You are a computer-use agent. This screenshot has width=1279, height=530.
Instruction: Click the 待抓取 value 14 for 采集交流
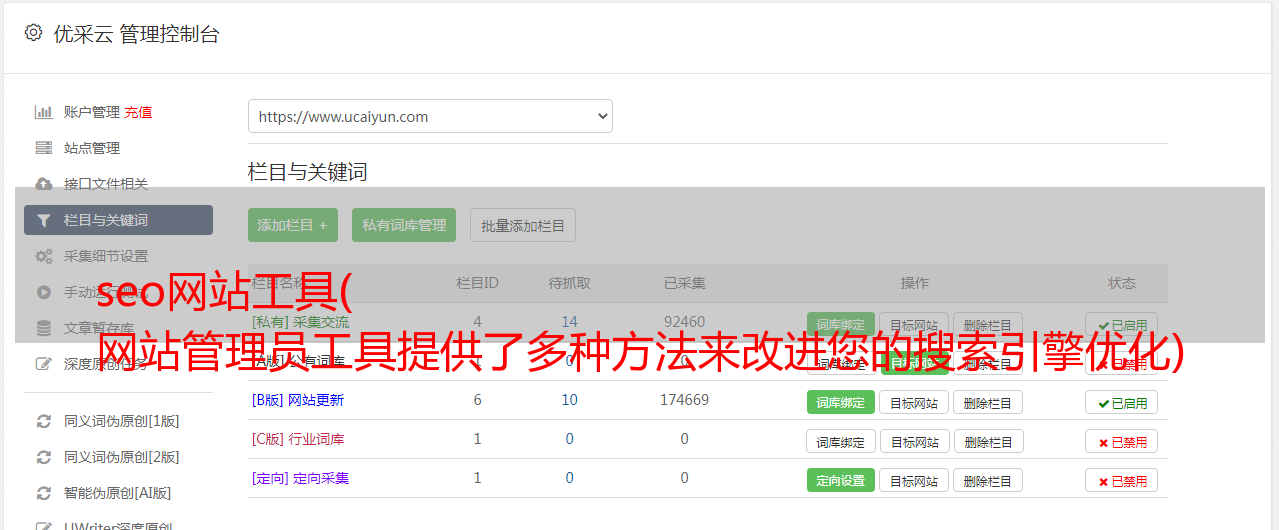click(x=570, y=322)
